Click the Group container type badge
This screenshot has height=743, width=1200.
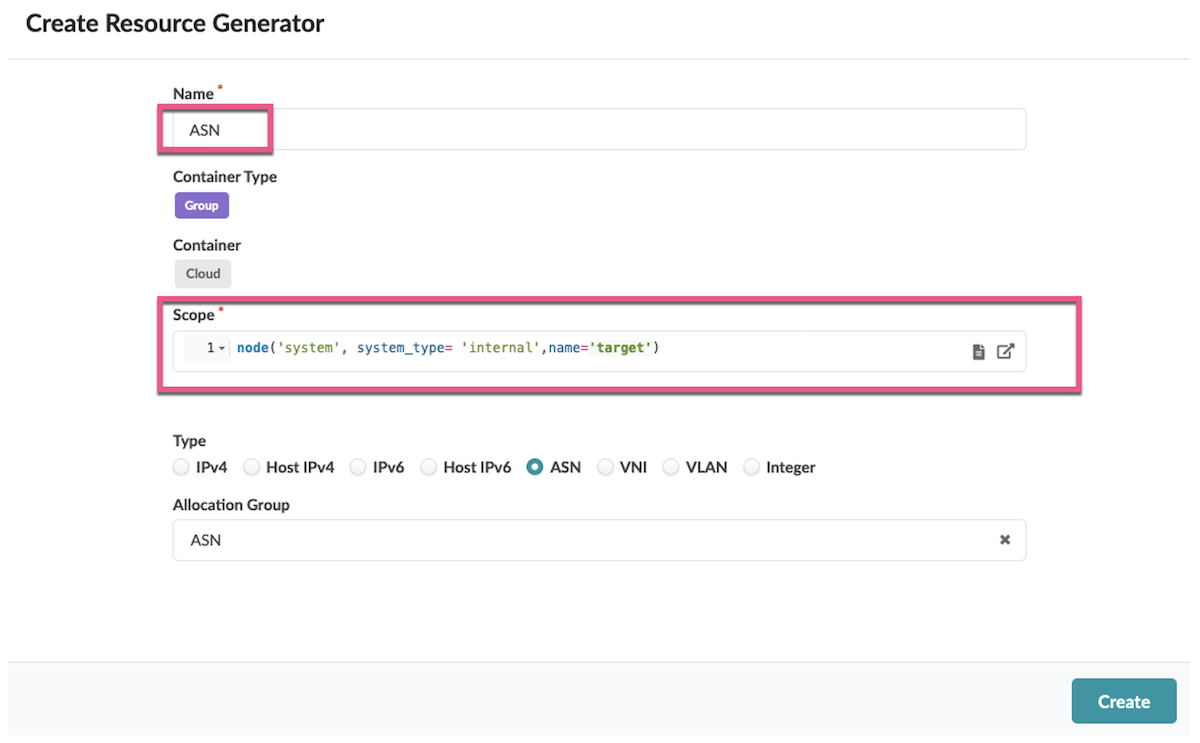pos(201,205)
